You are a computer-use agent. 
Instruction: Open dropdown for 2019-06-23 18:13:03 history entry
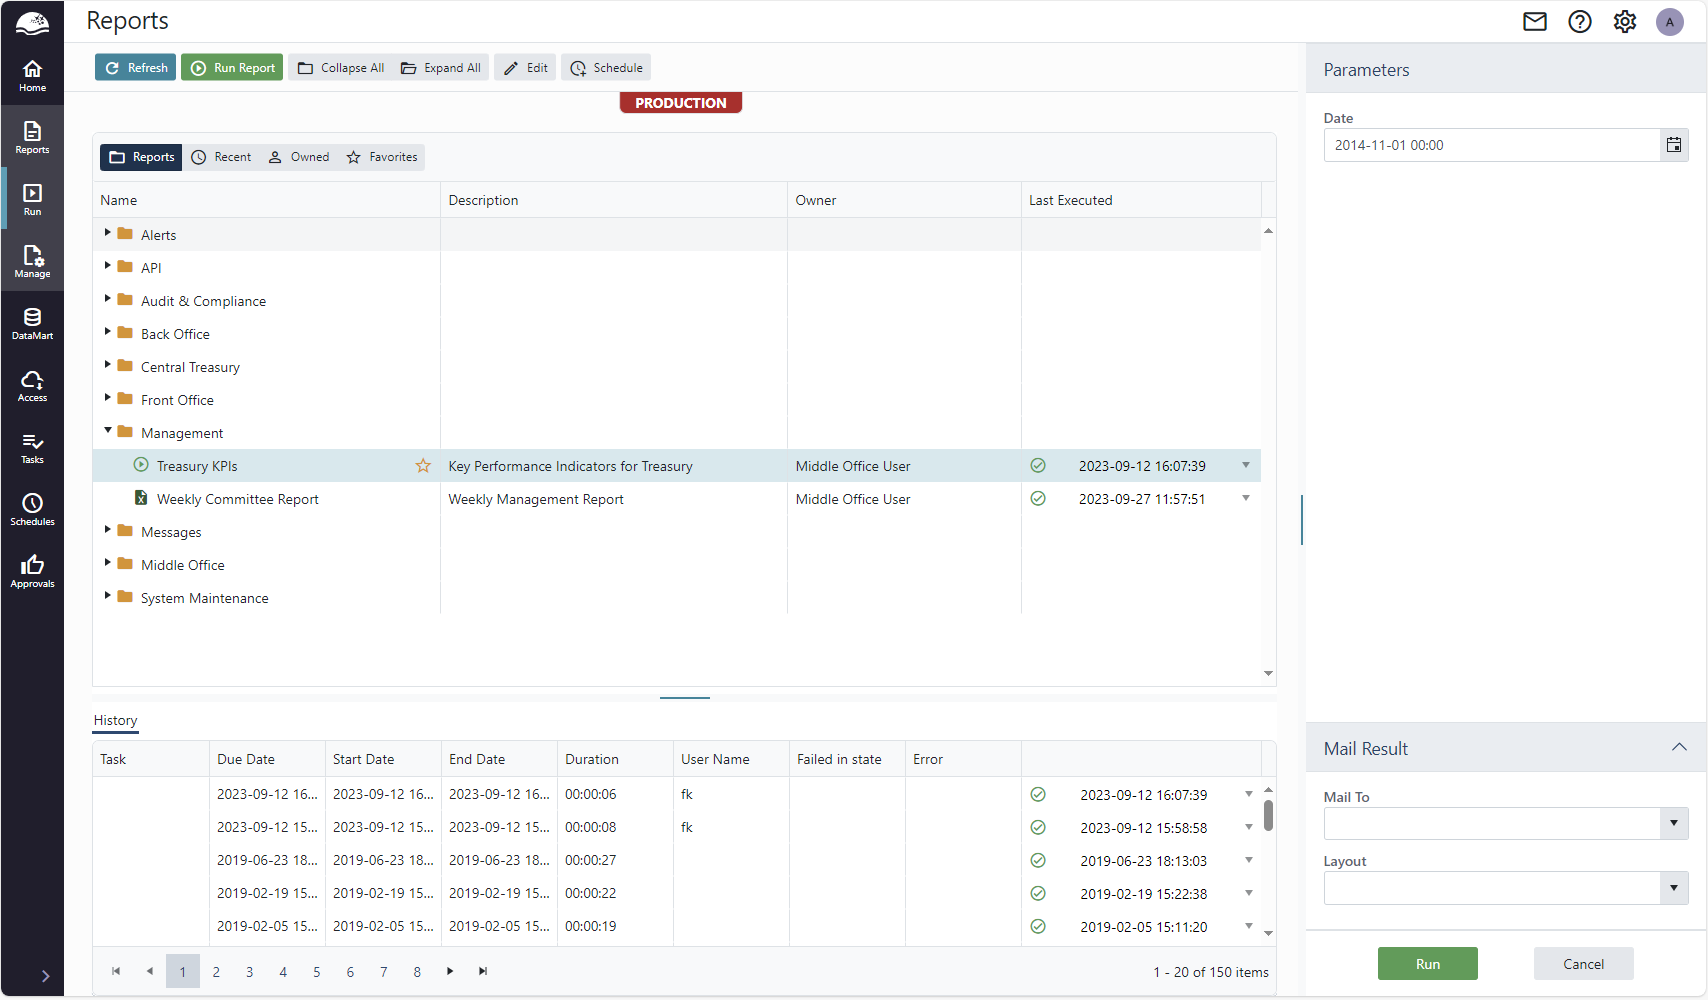pyautogui.click(x=1249, y=860)
